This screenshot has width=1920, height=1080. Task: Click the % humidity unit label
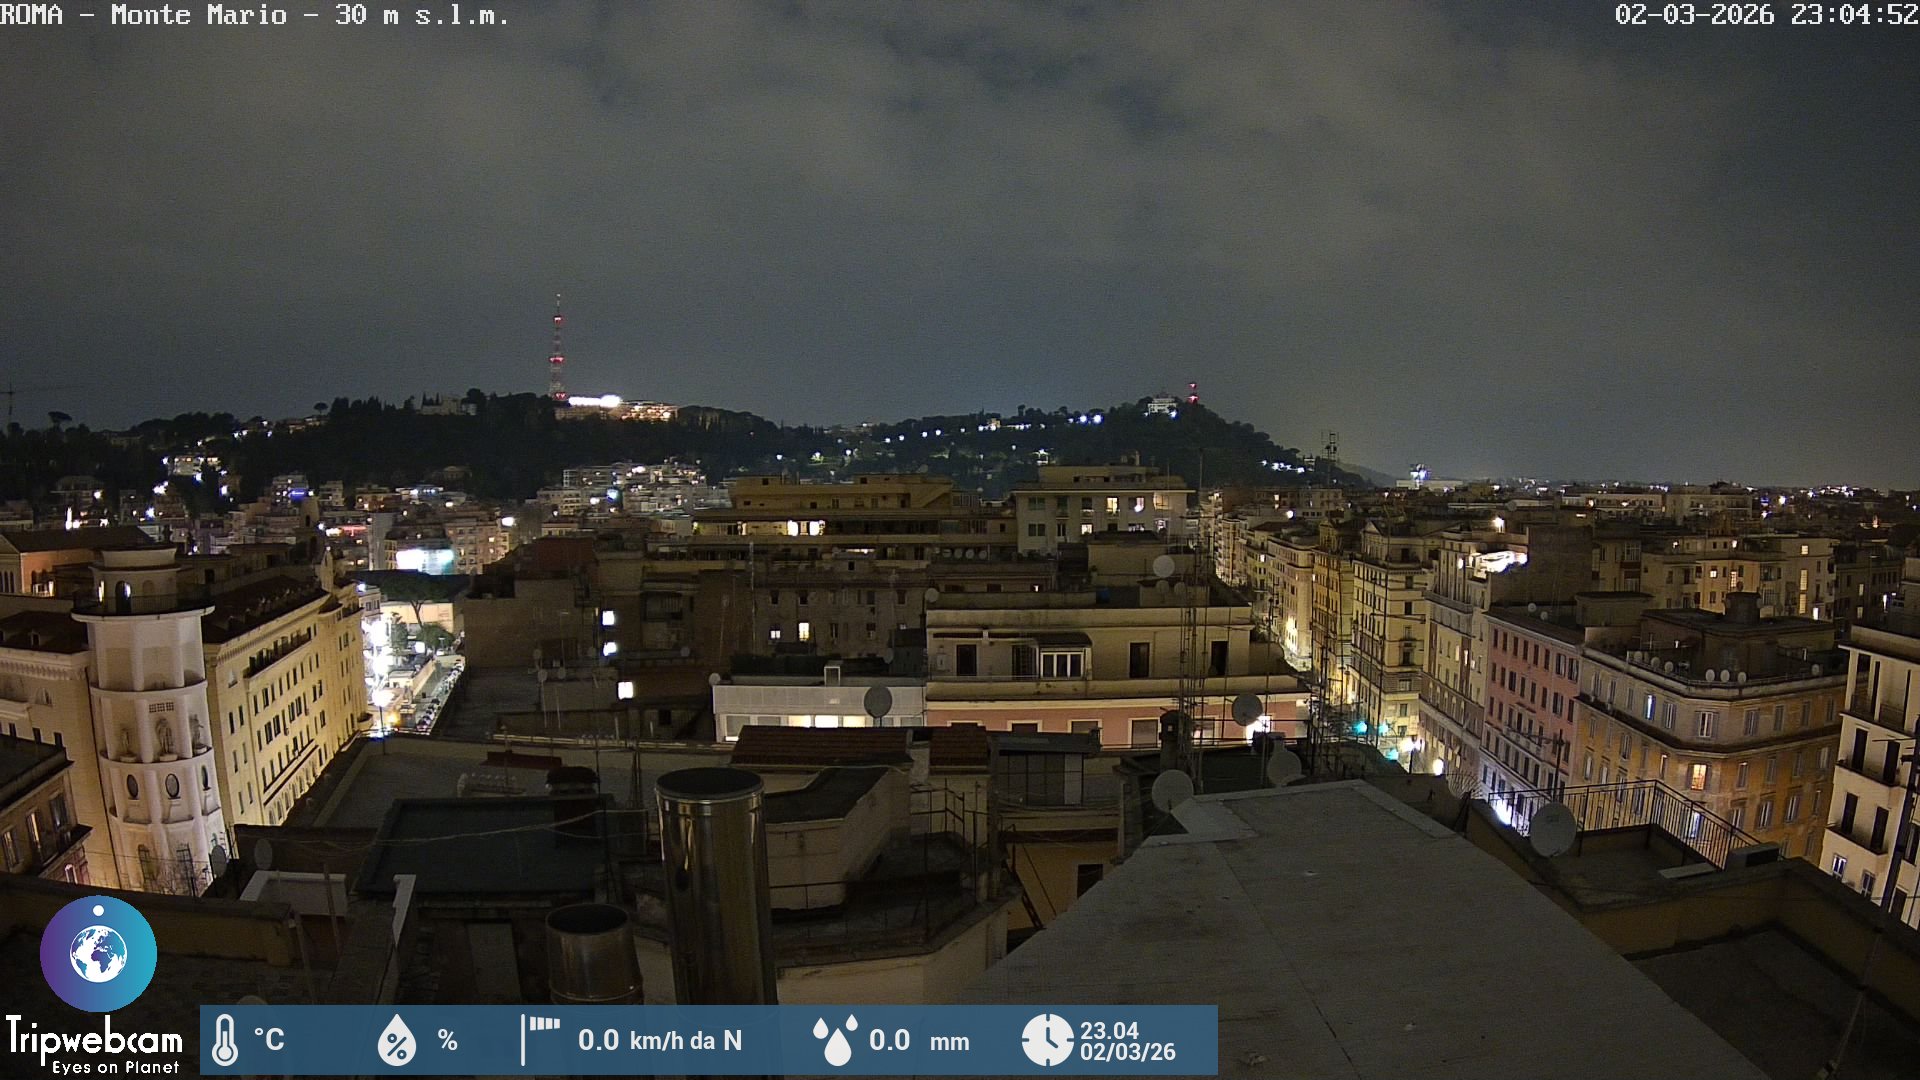(x=447, y=1040)
